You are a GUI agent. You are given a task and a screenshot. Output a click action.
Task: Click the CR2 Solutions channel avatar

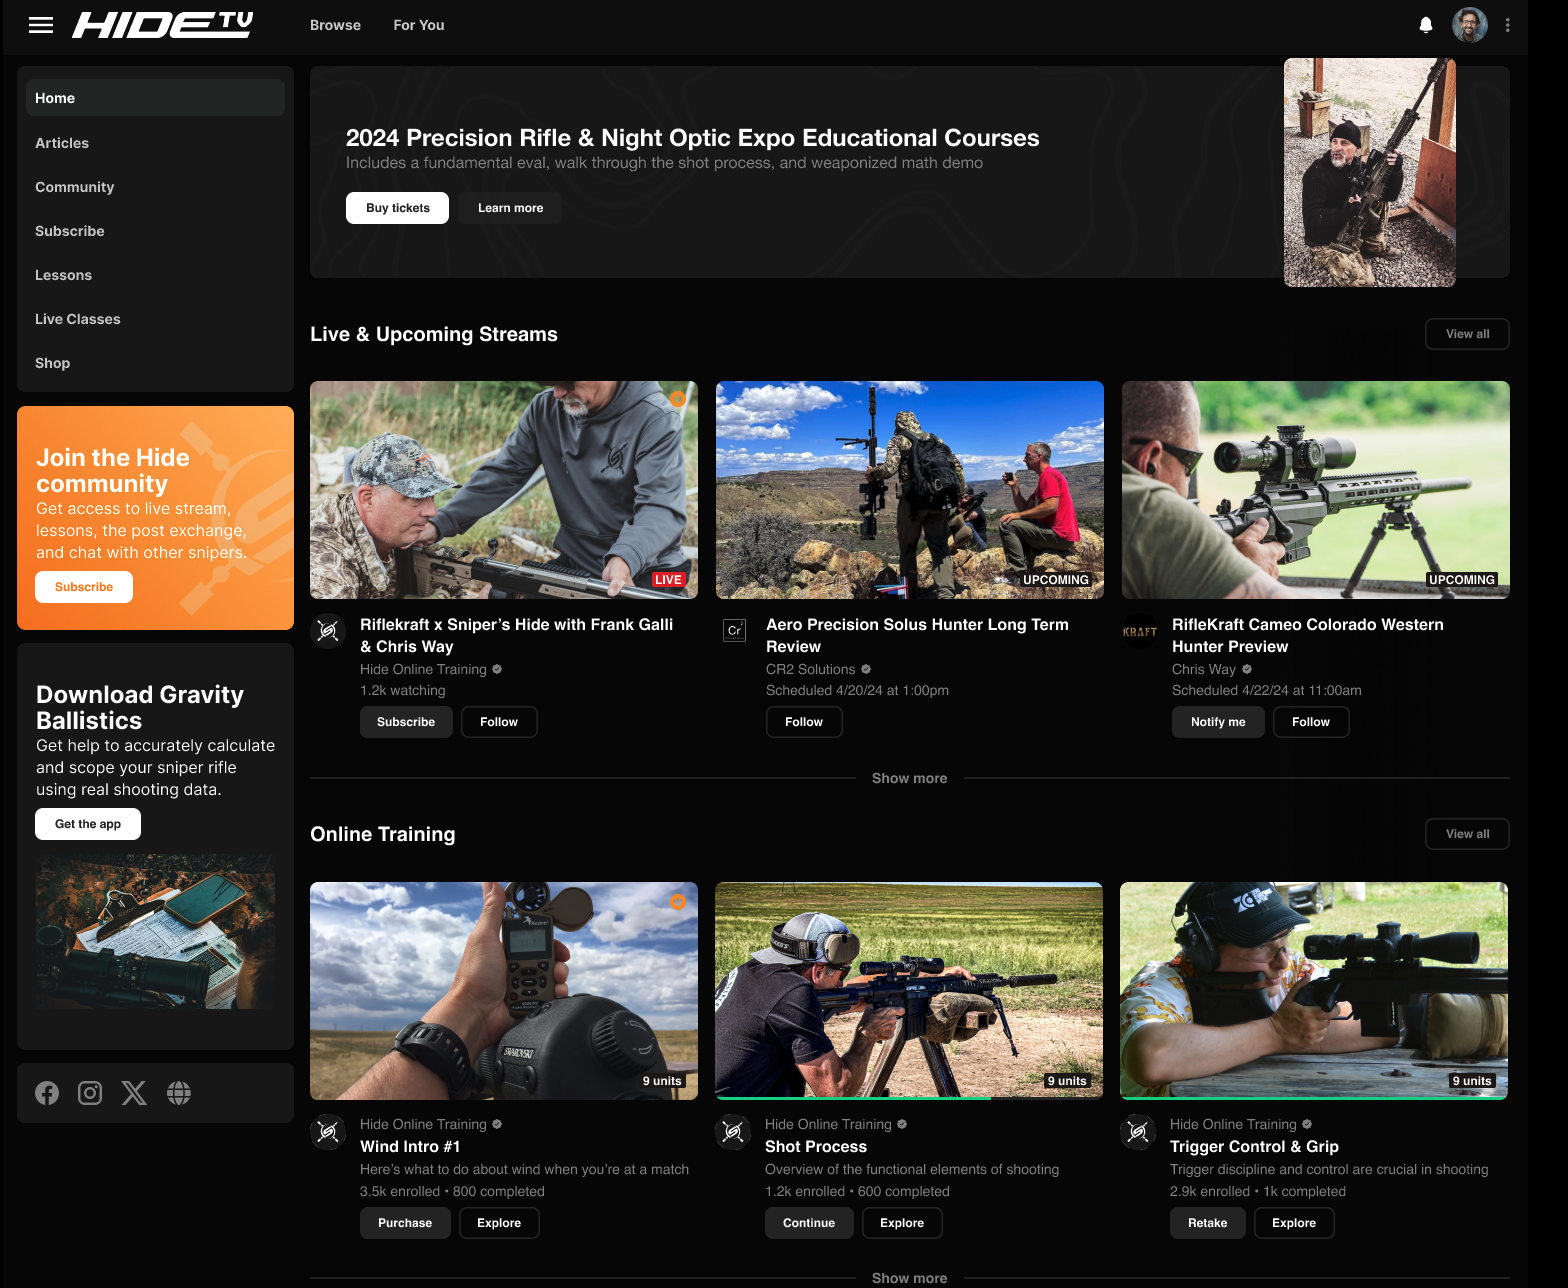pos(734,630)
